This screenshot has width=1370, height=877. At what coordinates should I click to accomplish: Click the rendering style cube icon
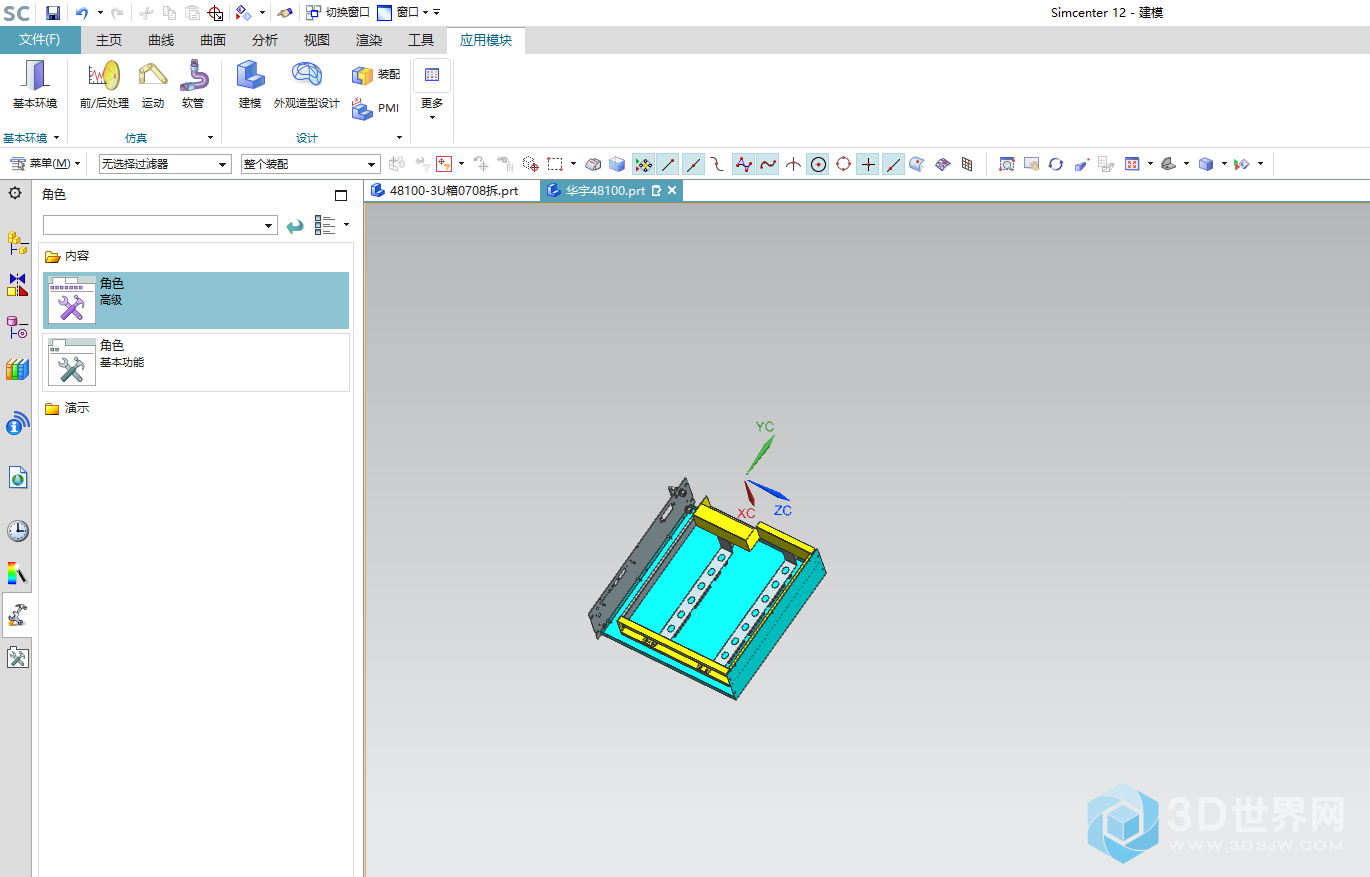click(1206, 164)
